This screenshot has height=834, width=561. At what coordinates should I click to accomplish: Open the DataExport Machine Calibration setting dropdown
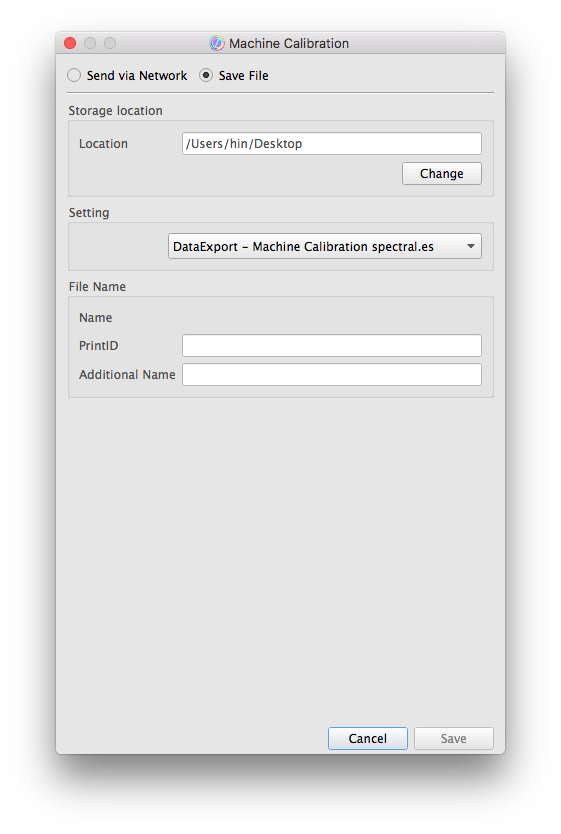point(325,246)
